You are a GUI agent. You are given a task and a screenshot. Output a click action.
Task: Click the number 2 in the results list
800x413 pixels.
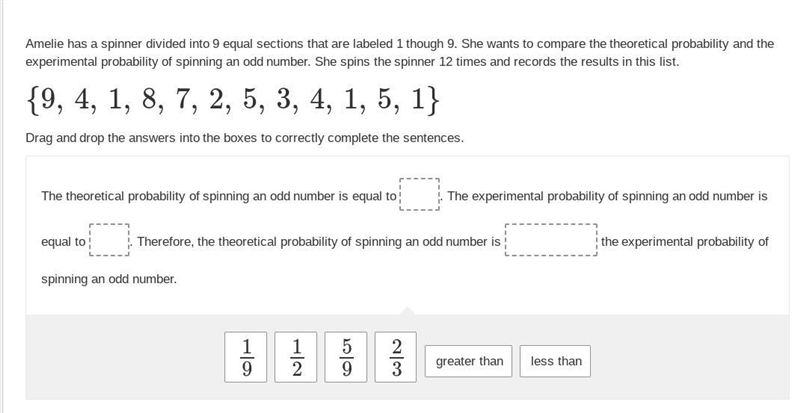click(216, 99)
